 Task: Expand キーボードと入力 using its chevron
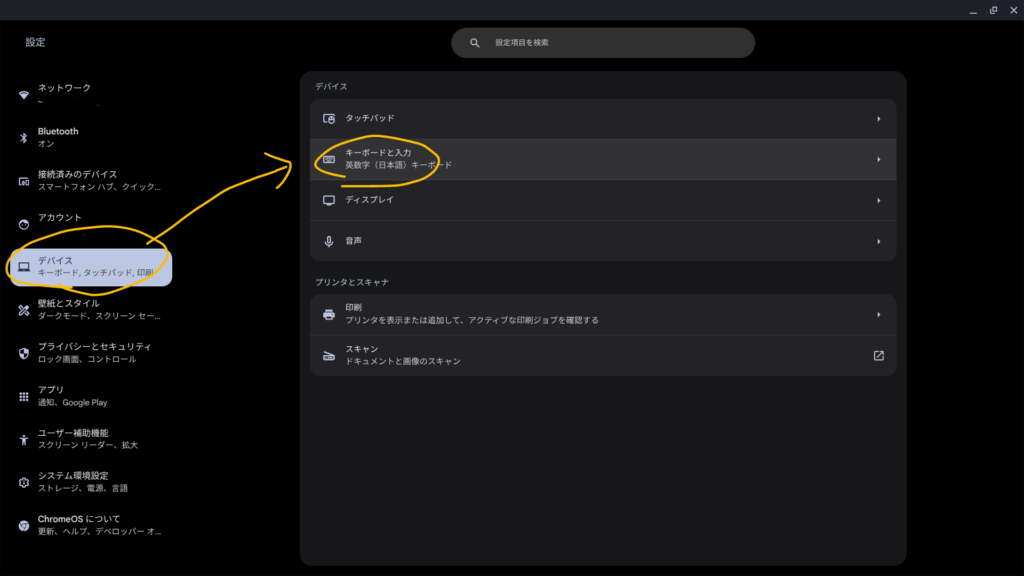point(878,159)
